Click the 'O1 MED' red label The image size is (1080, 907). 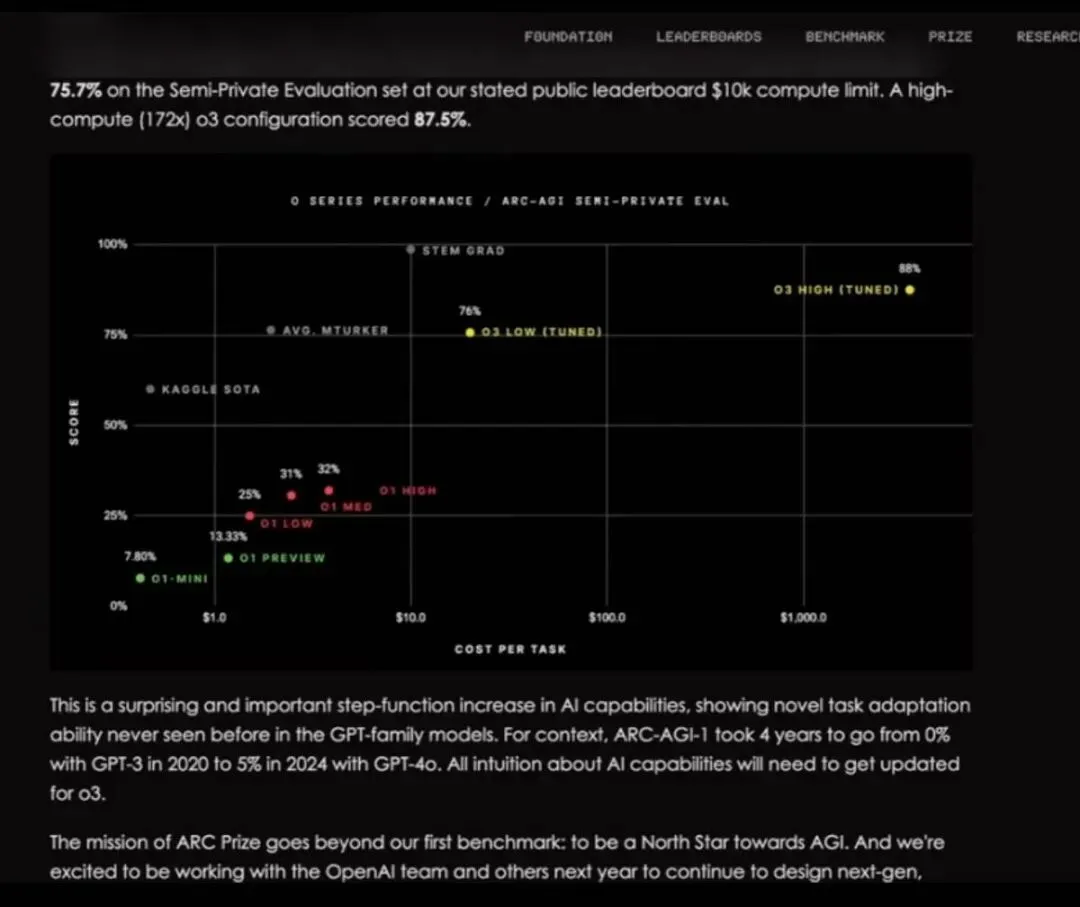346,507
